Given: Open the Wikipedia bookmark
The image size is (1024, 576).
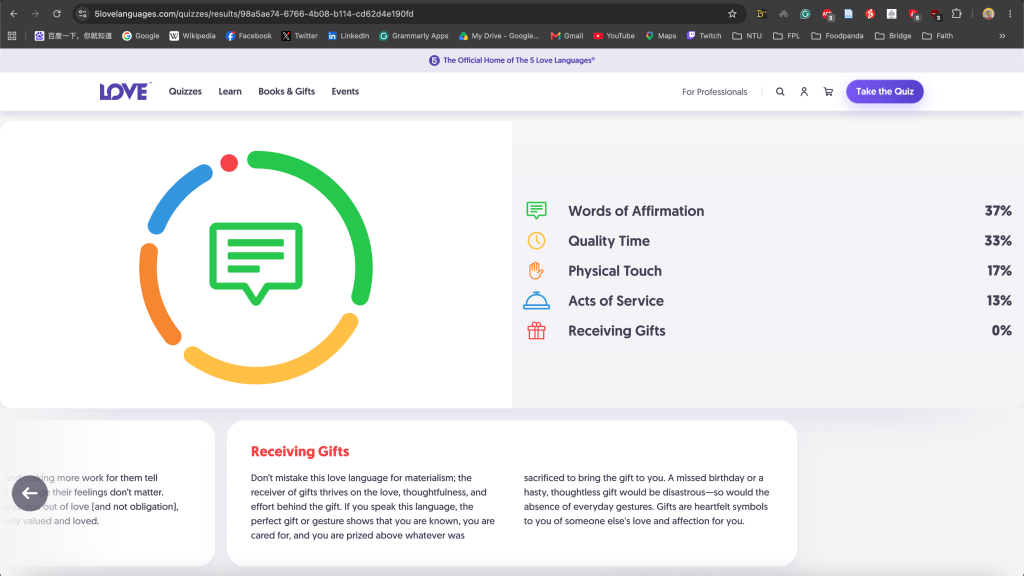Looking at the screenshot, I should (192, 36).
